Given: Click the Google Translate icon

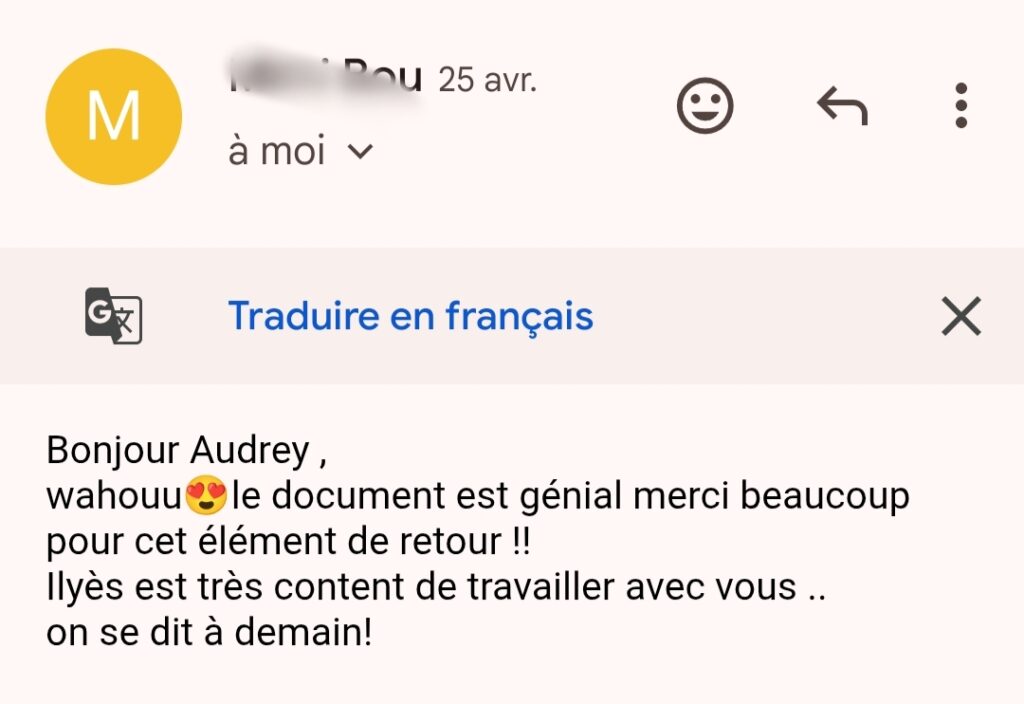Looking at the screenshot, I should point(113,316).
